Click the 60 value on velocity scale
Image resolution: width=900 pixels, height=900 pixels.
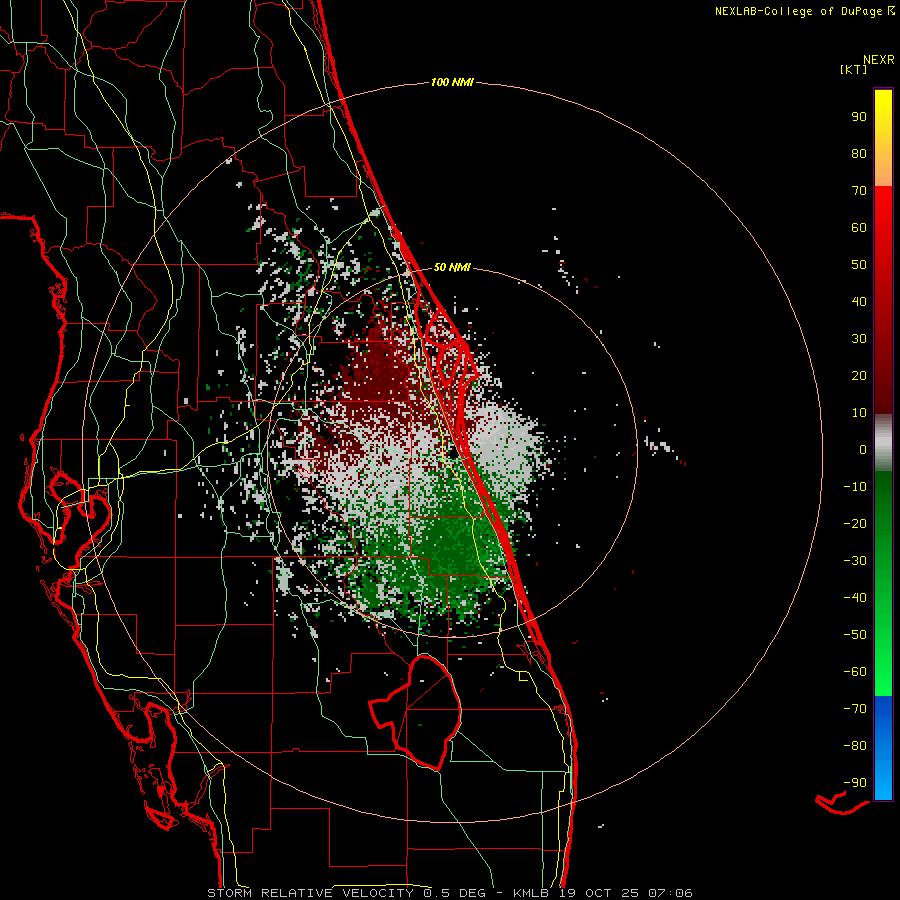(x=859, y=227)
